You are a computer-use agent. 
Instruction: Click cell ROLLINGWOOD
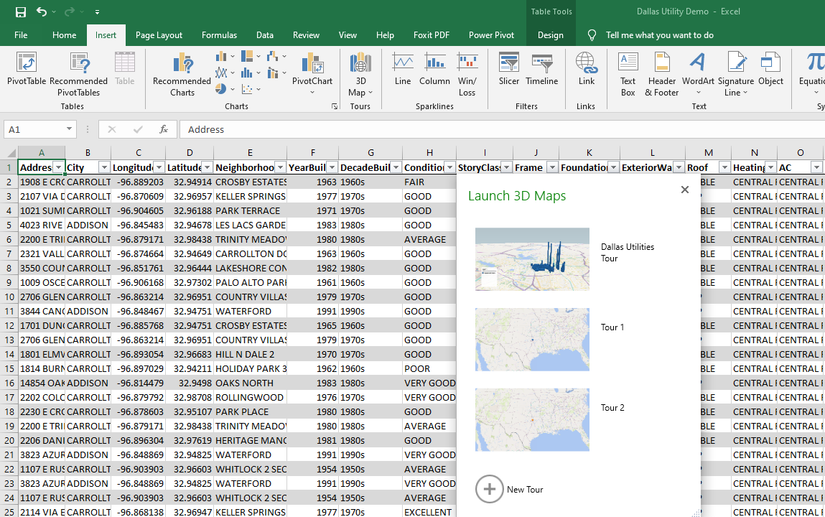[250, 398]
